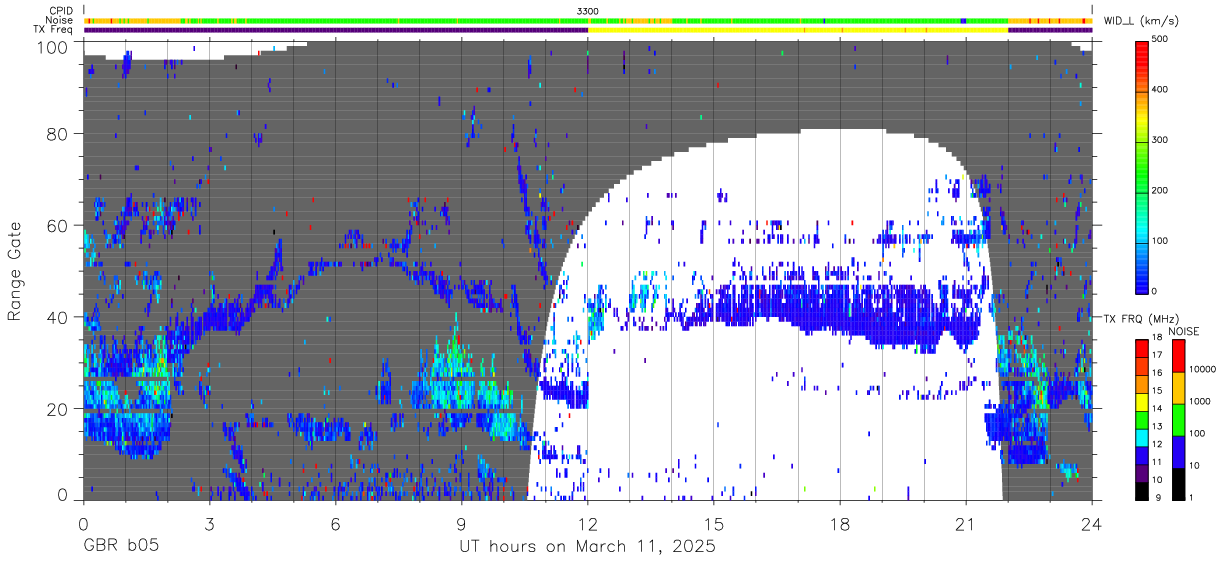
Task: Click the Noise row label at top left
Action: 58,20
